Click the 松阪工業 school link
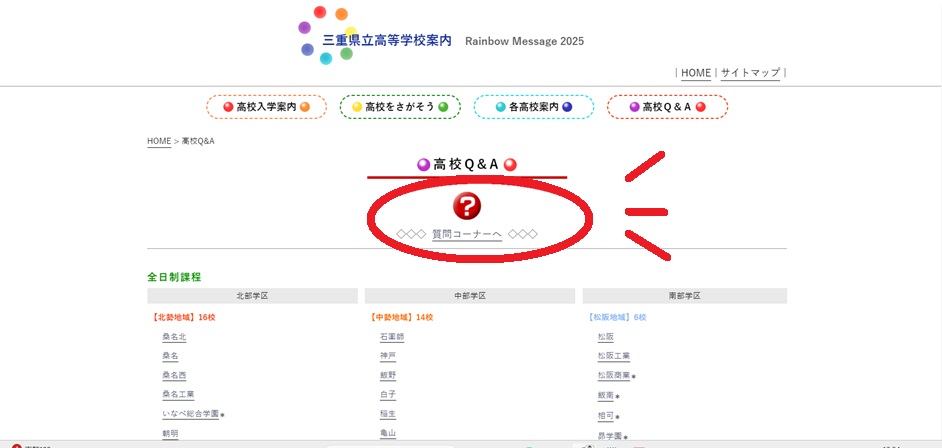This screenshot has height=448, width=942. (613, 356)
